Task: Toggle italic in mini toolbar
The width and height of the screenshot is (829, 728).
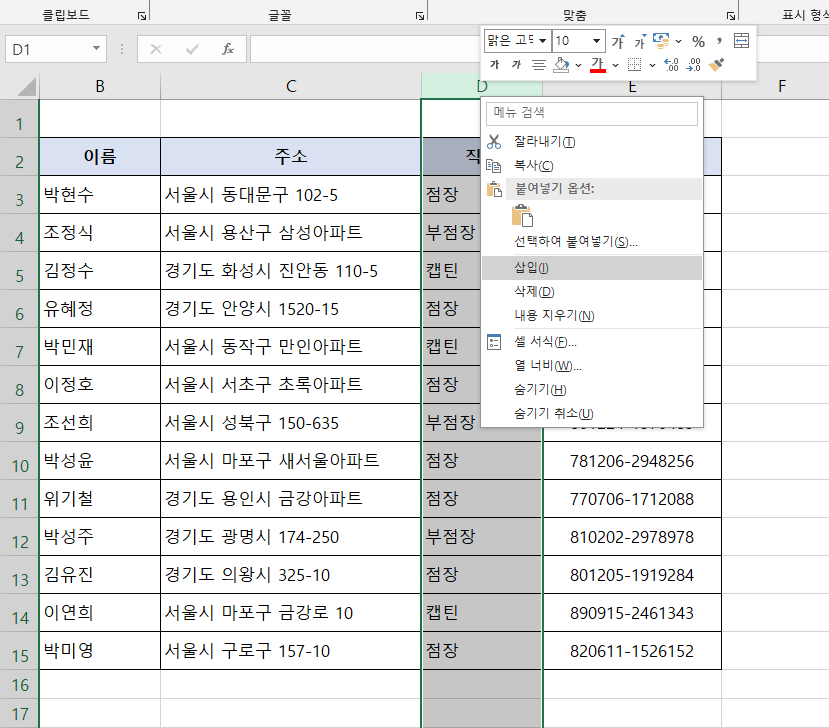Action: coord(517,64)
